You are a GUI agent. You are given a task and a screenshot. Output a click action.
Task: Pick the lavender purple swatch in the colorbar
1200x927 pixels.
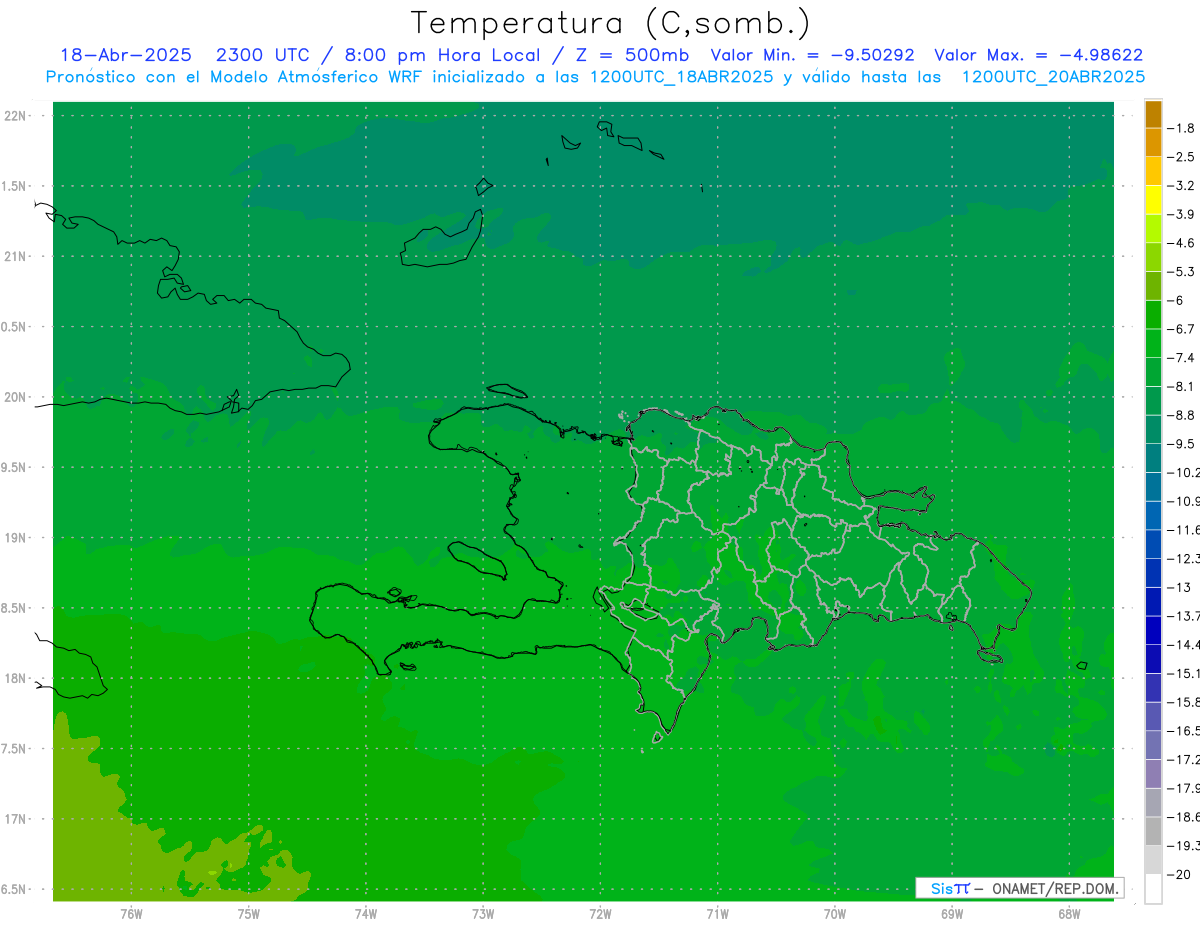click(x=1153, y=774)
